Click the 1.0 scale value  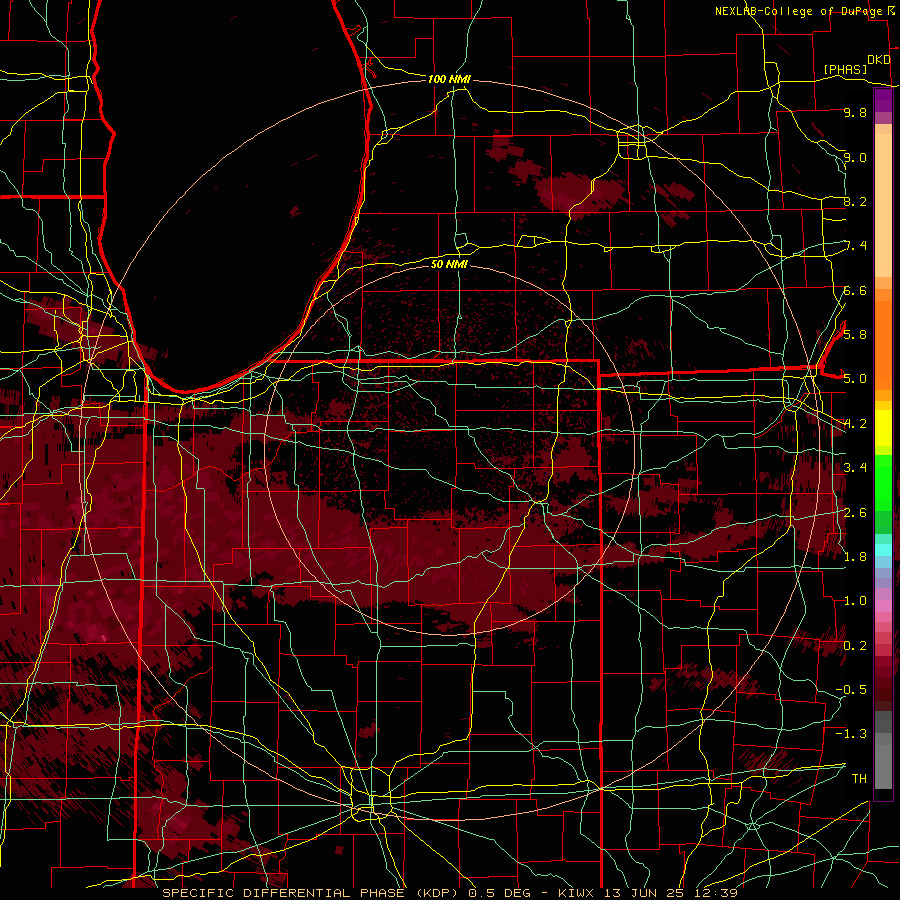[x=855, y=600]
